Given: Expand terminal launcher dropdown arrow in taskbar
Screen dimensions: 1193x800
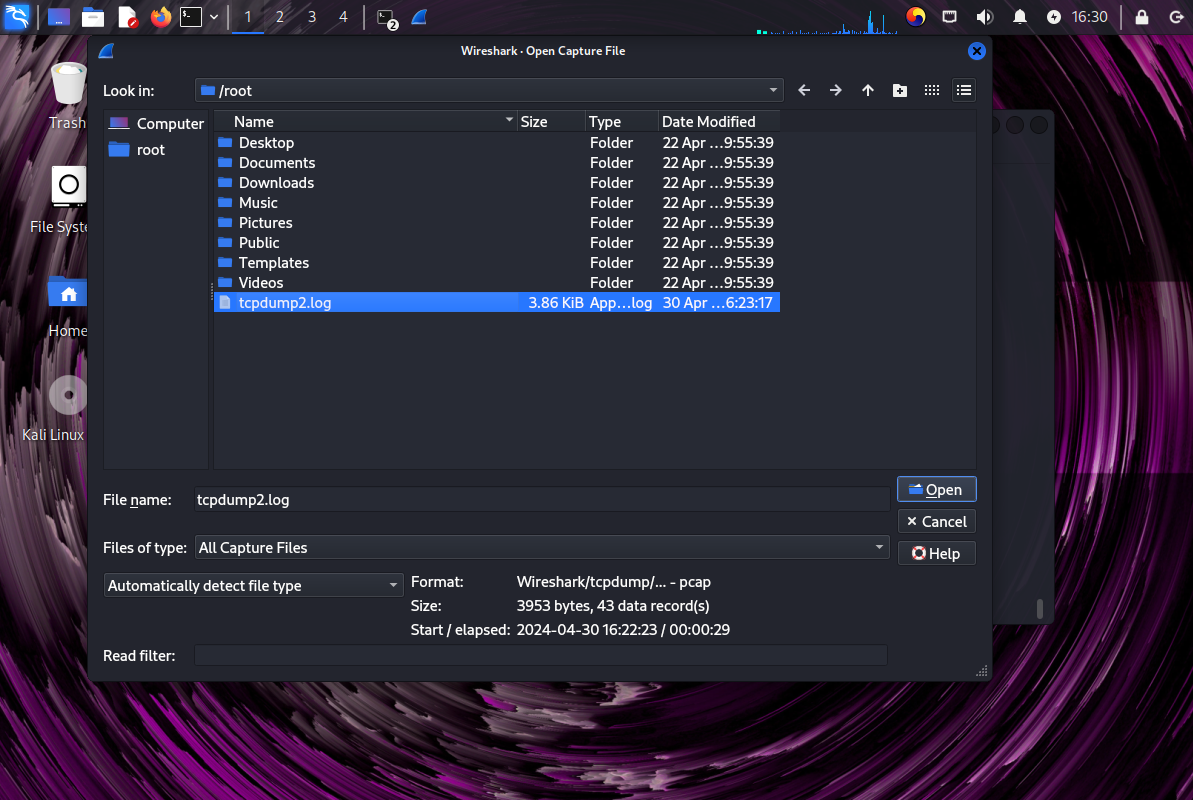Looking at the screenshot, I should (214, 17).
